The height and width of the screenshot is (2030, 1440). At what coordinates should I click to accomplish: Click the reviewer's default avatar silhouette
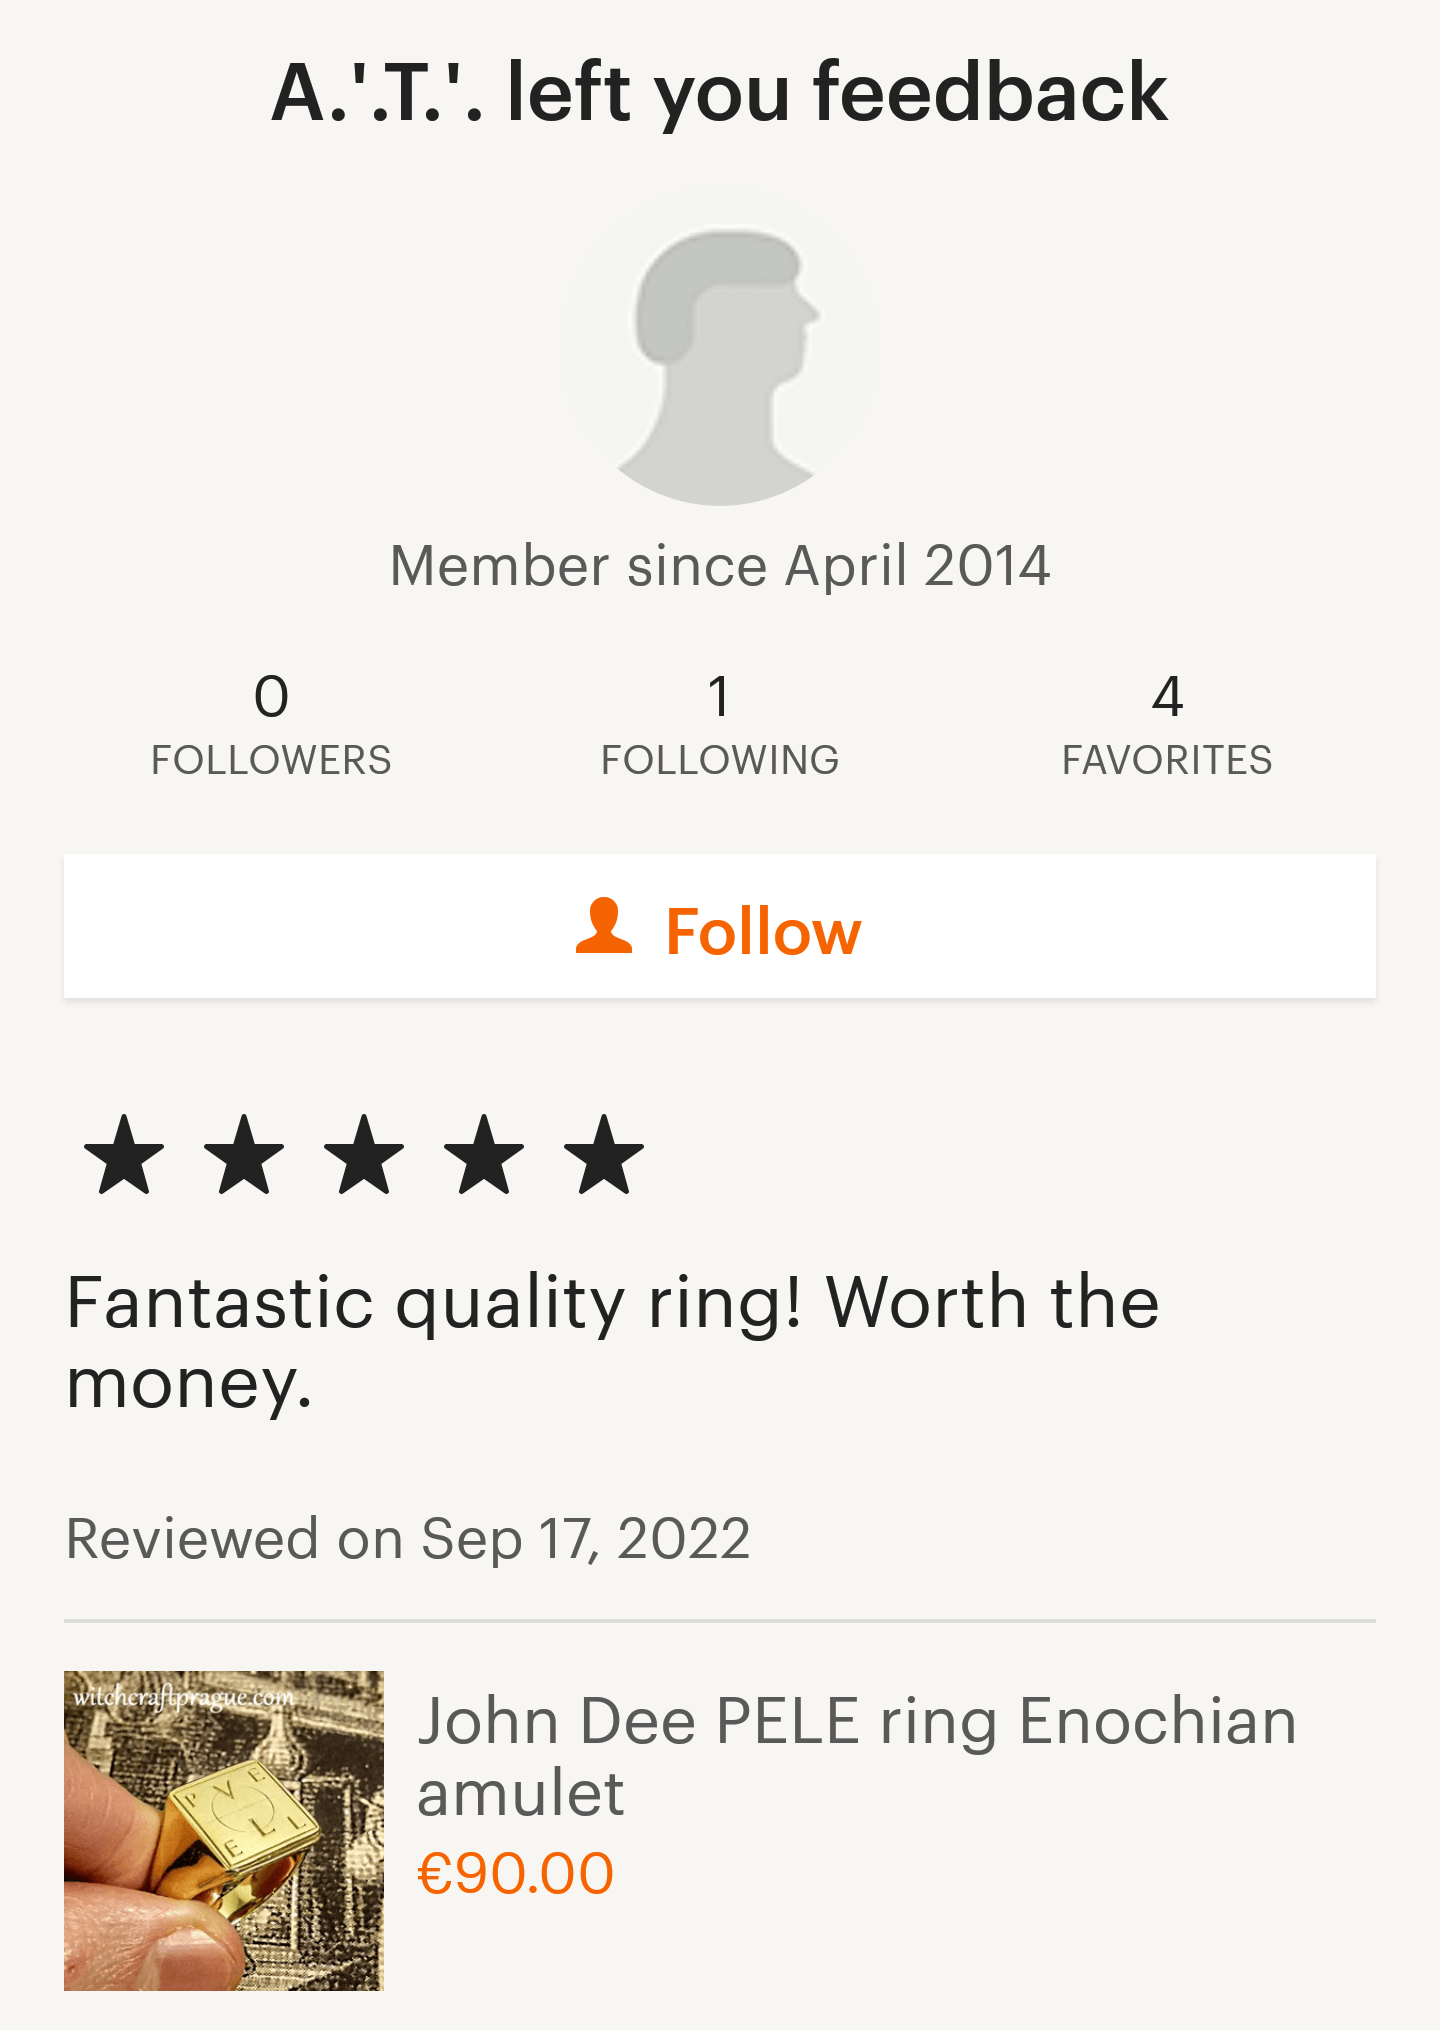pos(720,348)
